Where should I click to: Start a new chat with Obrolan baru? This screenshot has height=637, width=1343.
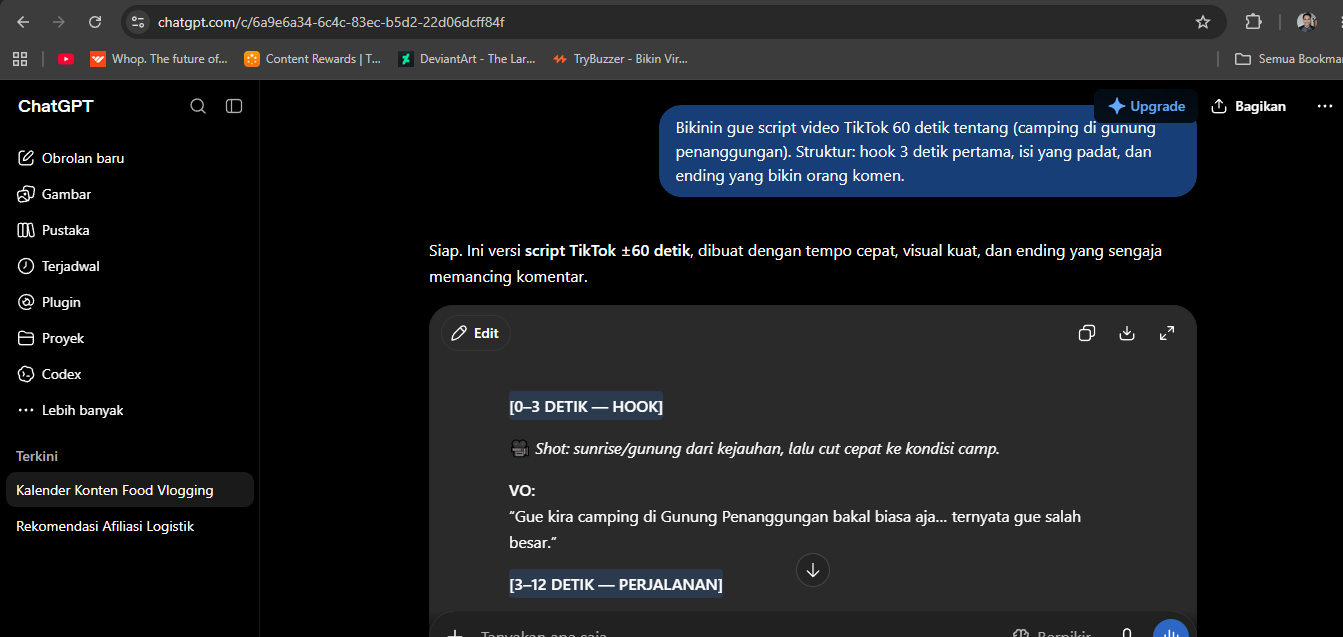130,158
